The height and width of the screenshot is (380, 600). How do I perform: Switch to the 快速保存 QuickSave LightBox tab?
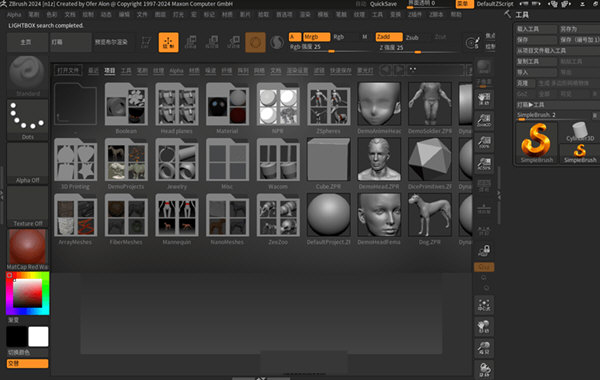coord(341,70)
